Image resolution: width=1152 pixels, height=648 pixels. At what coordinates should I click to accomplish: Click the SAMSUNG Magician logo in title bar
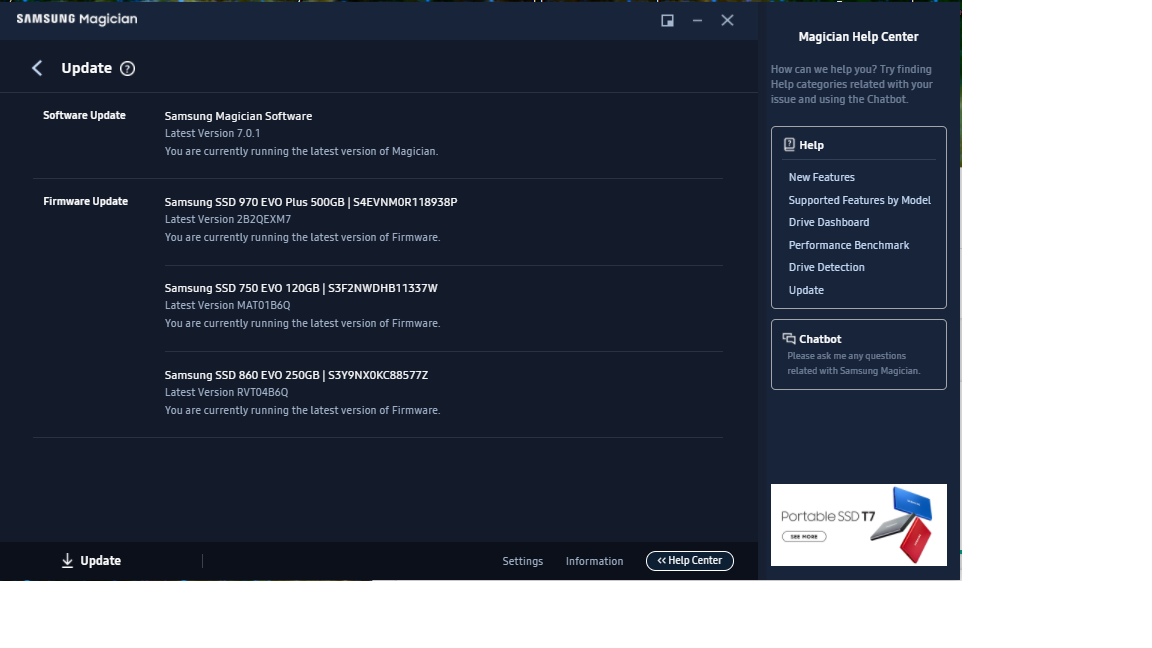[76, 19]
